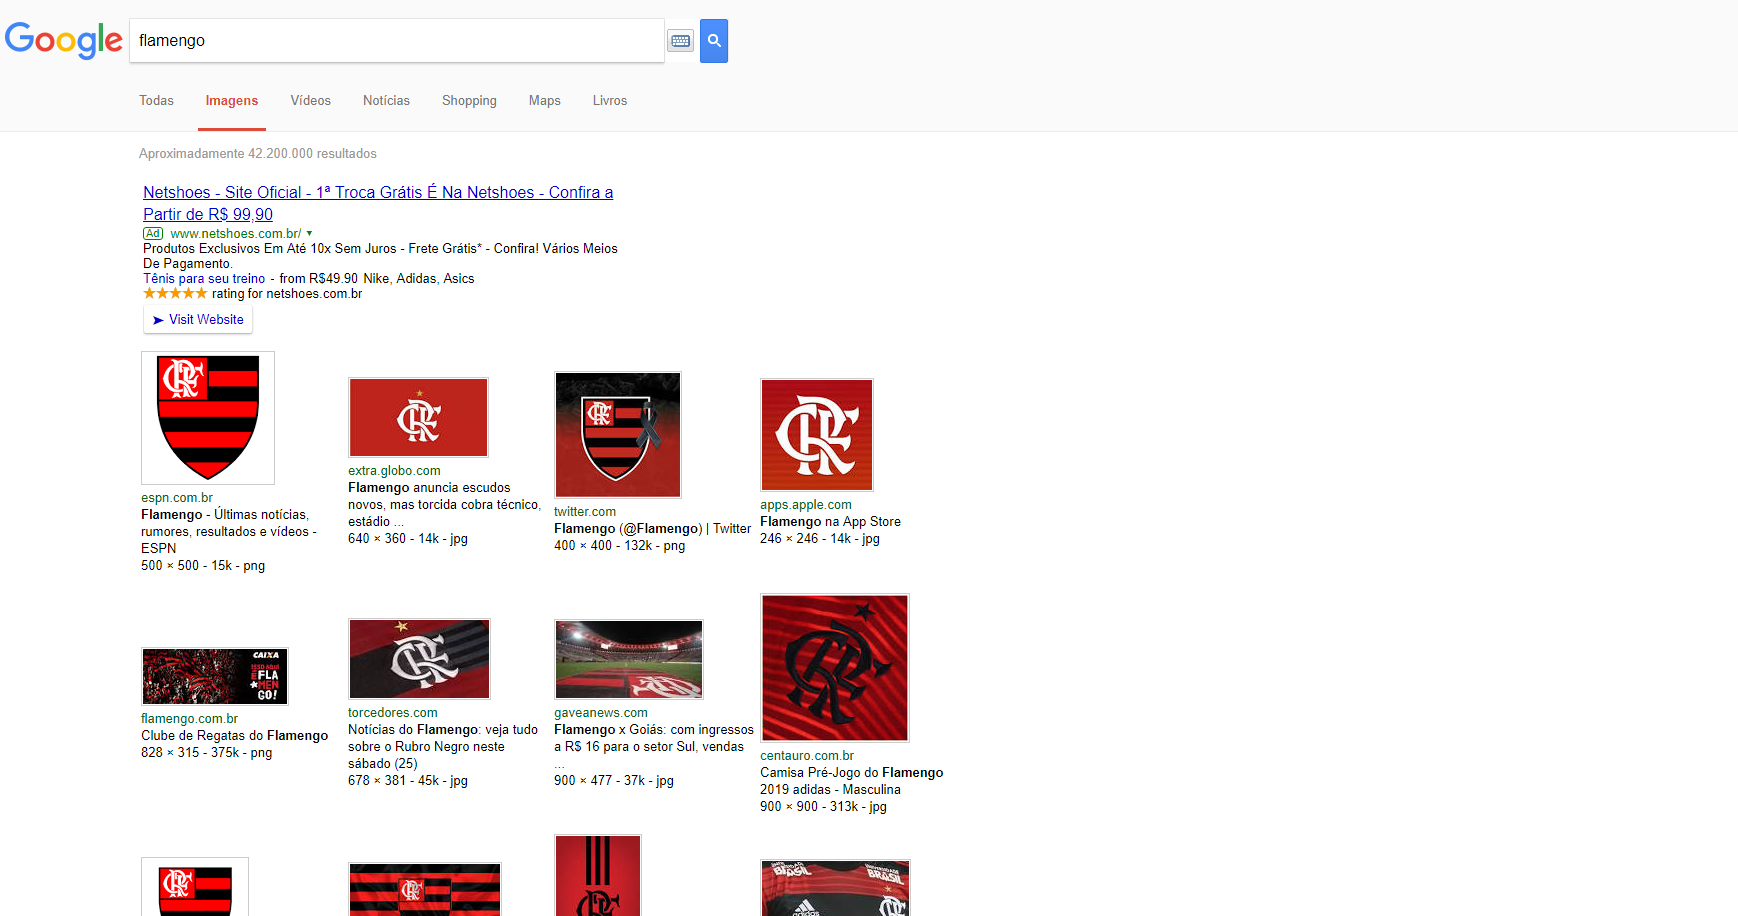Click the 'Flamengo x Goiás' result title
The height and width of the screenshot is (916, 1738).
(x=654, y=739)
